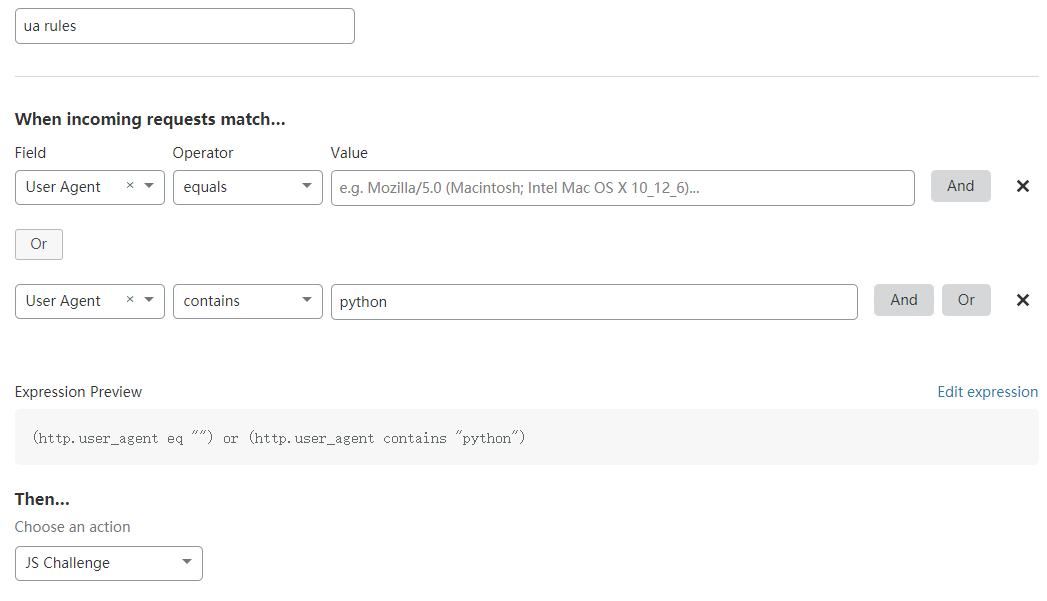1047x601 pixels.
Task: Clear the first User Agent field selection
Action: (x=130, y=186)
